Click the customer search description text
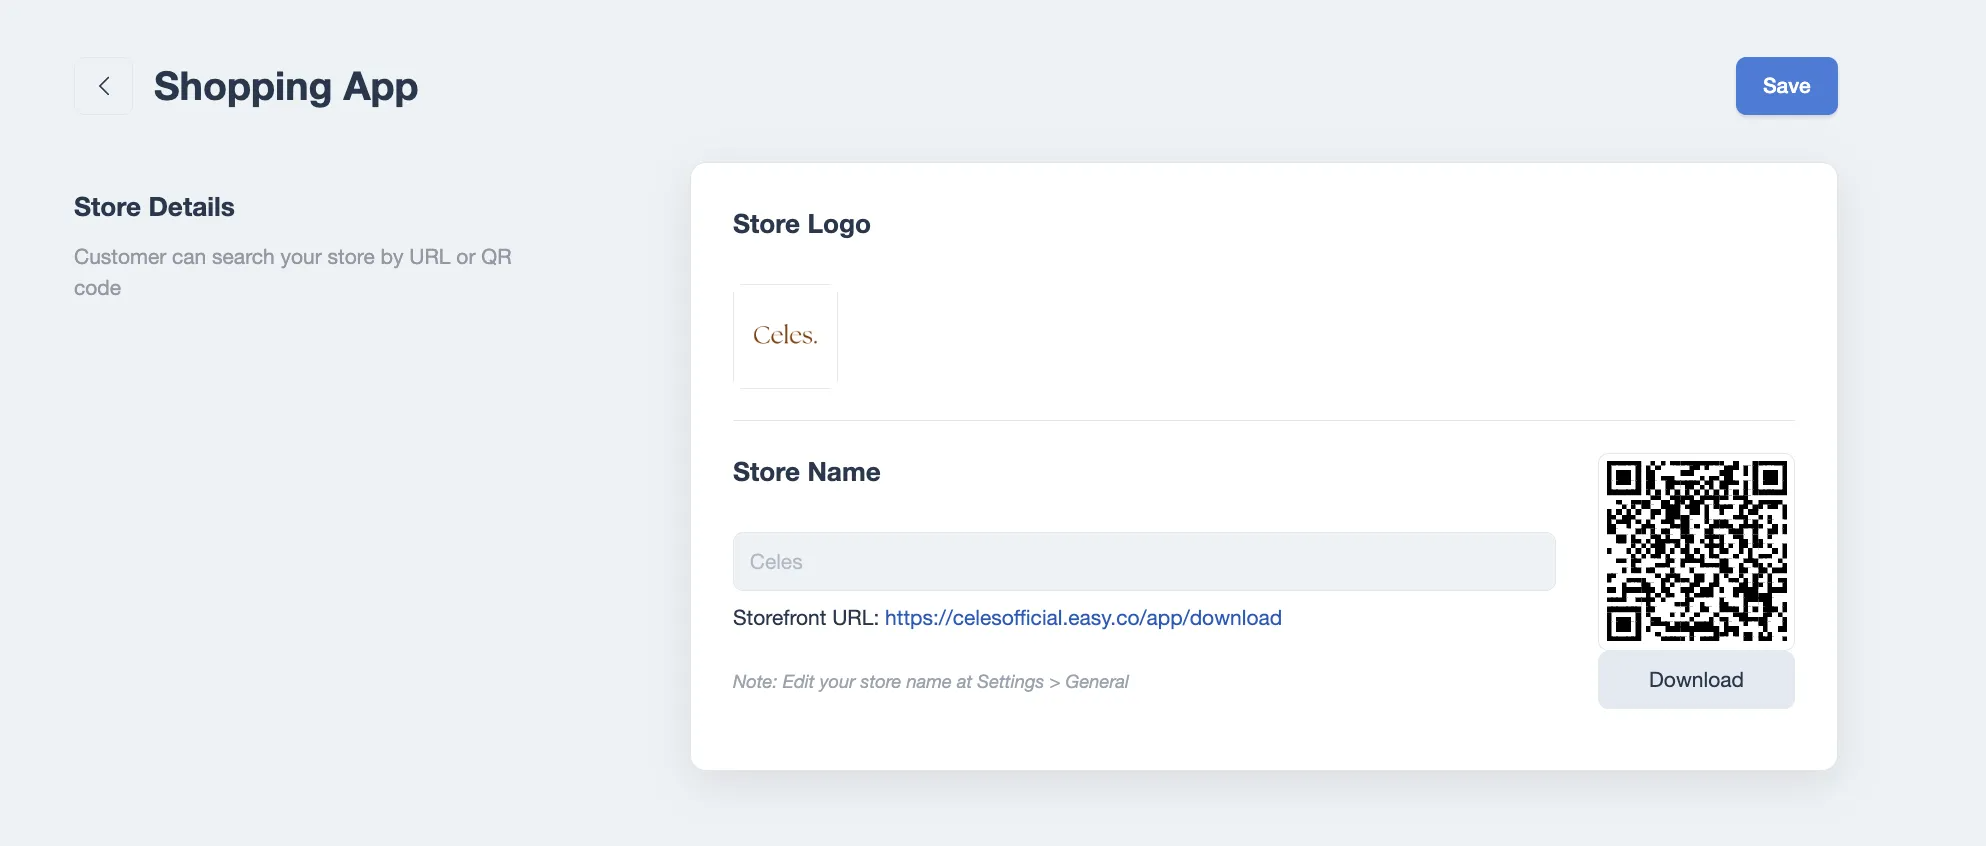The image size is (1986, 846). click(291, 272)
